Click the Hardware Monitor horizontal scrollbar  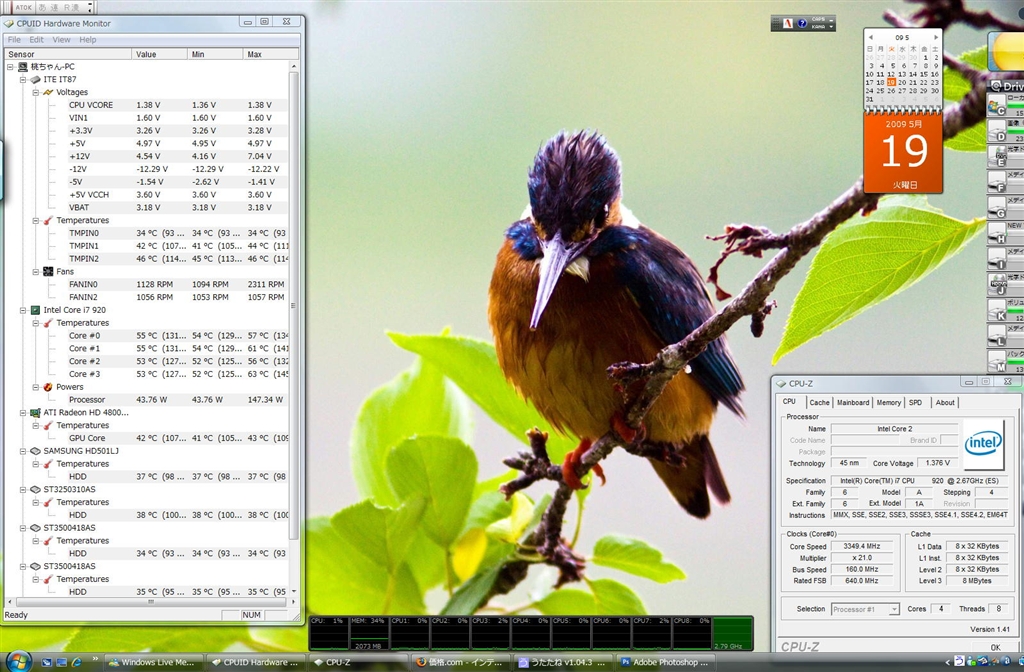151,601
